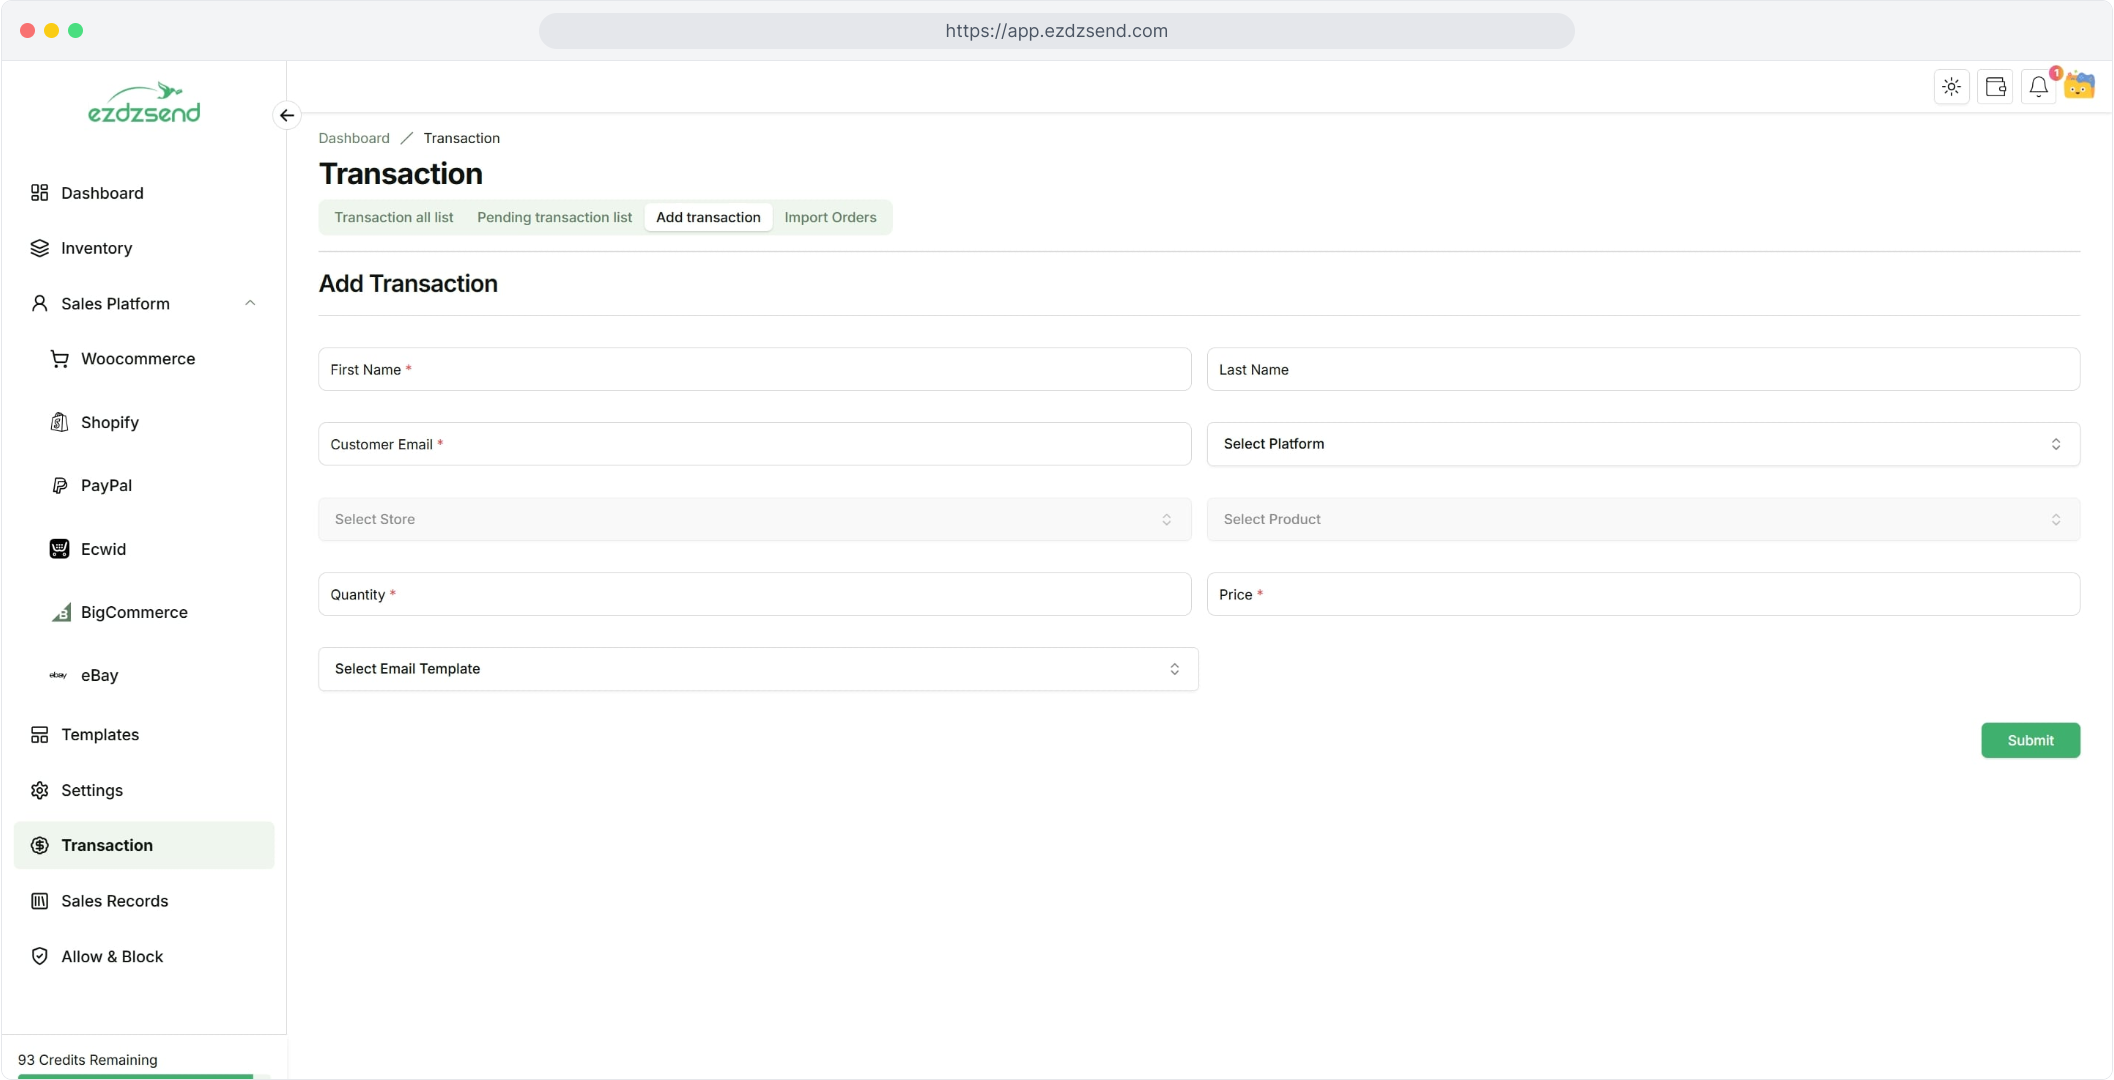Click the user avatar icon
Screen dimensions: 2114x1080
(x=2080, y=86)
